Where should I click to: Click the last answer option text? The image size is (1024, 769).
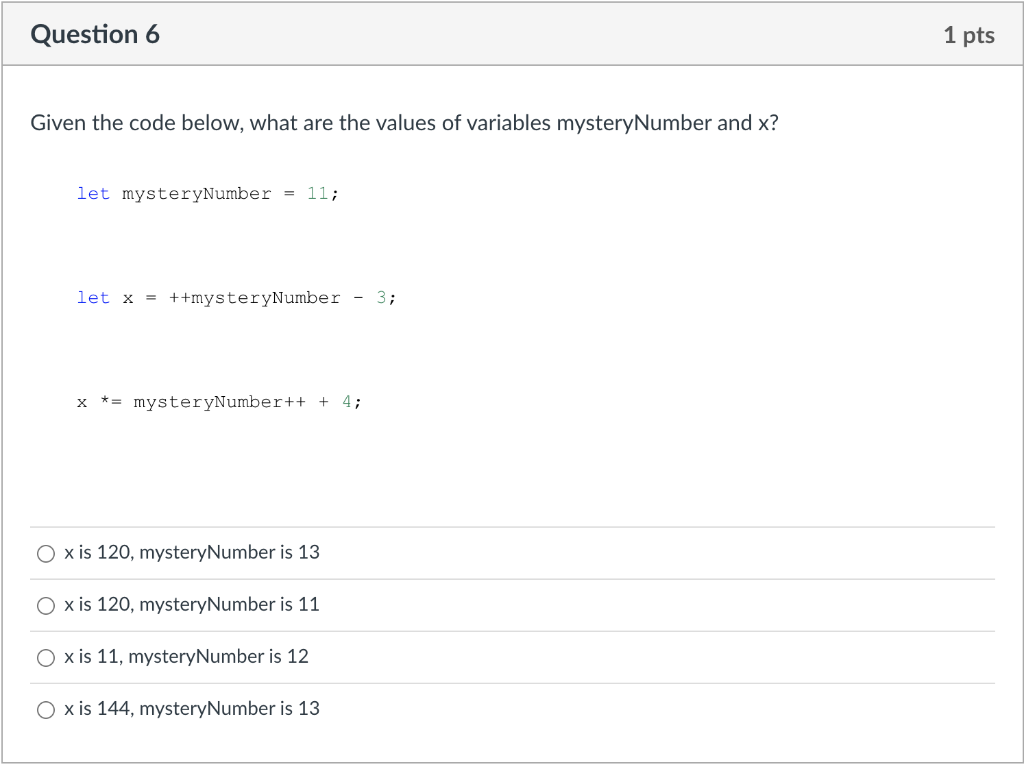pyautogui.click(x=191, y=708)
